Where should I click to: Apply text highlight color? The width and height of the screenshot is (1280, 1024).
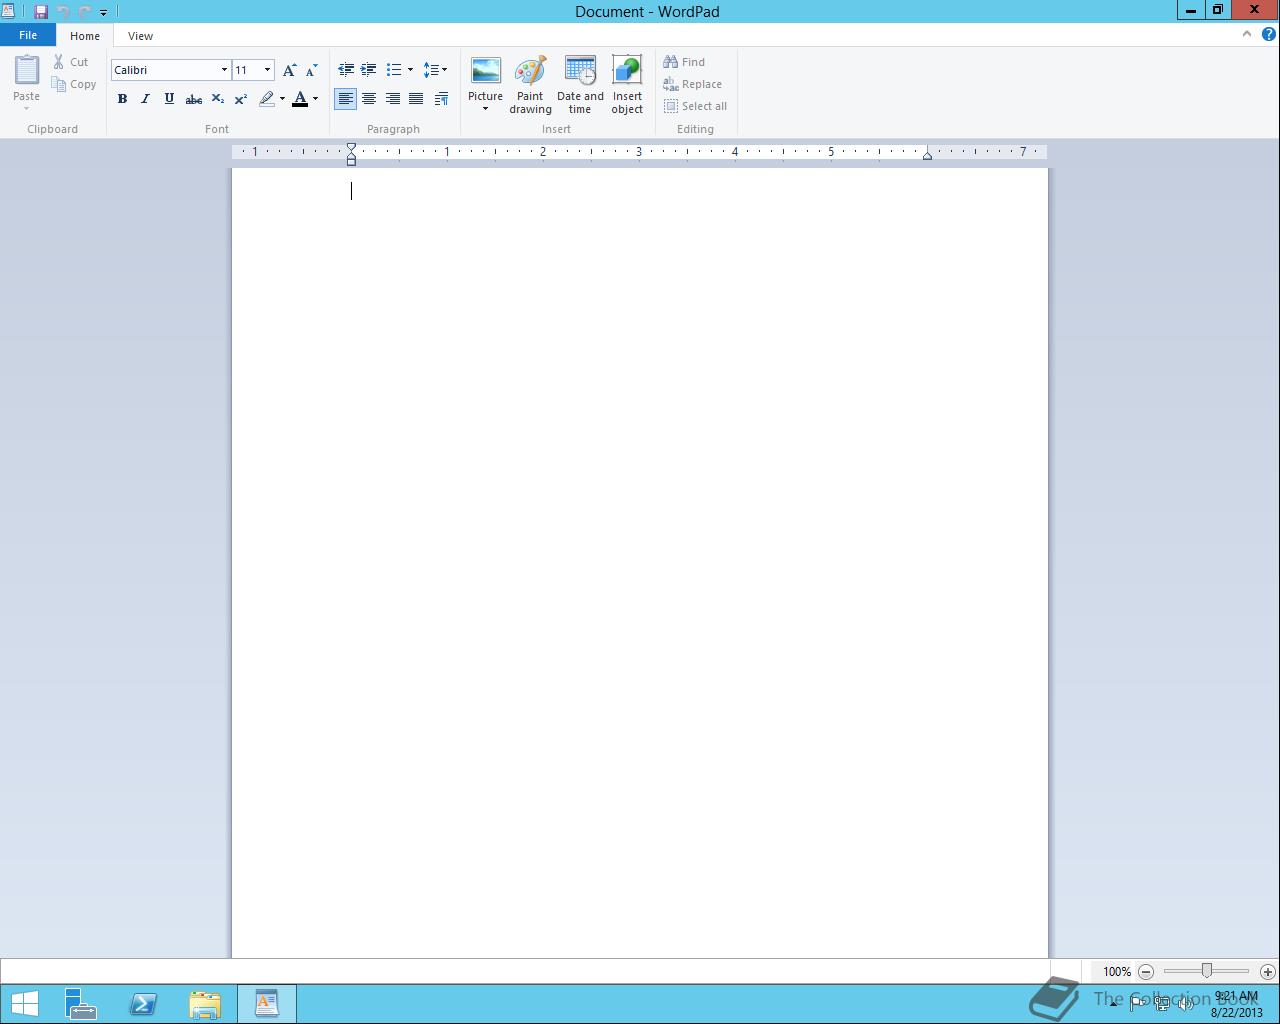tap(266, 99)
